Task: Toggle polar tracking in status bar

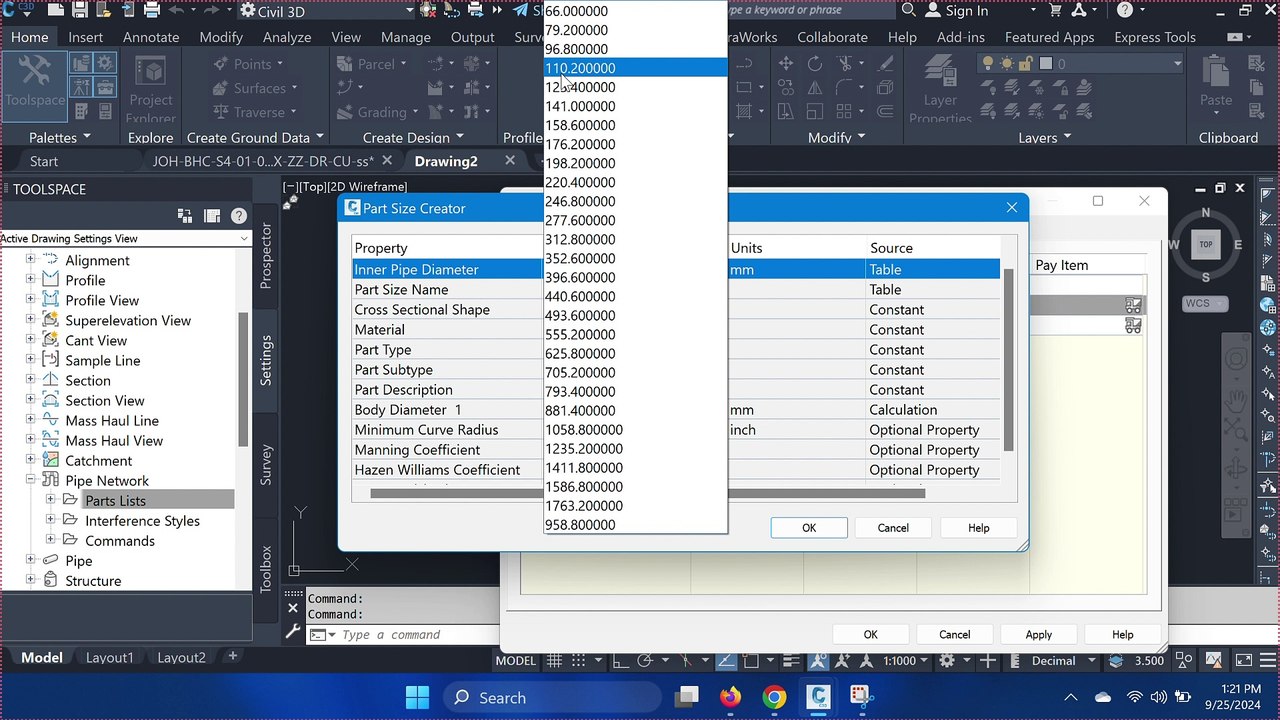Action: tap(646, 661)
